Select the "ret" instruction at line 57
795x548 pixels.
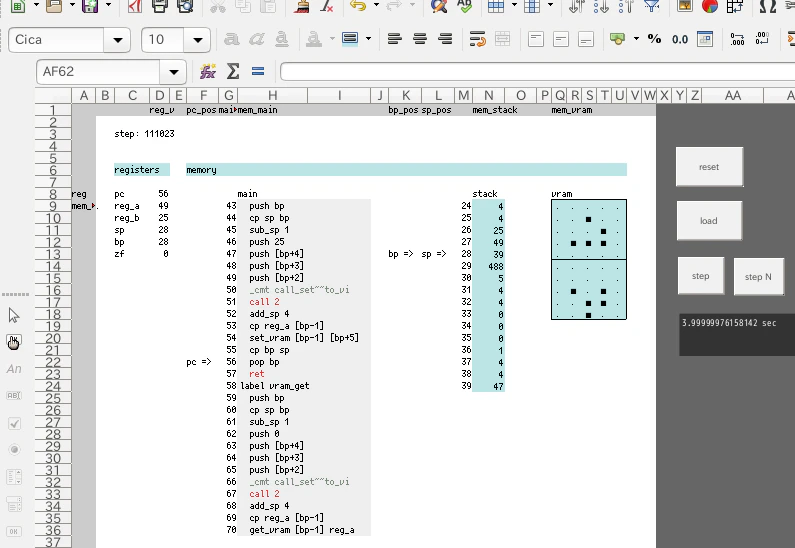(x=257, y=374)
